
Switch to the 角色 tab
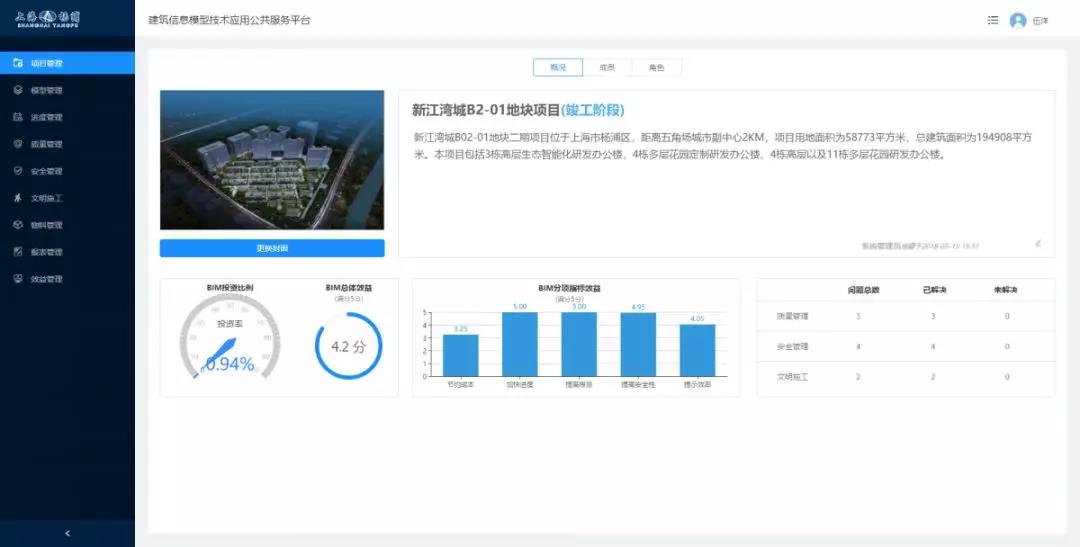(x=656, y=67)
